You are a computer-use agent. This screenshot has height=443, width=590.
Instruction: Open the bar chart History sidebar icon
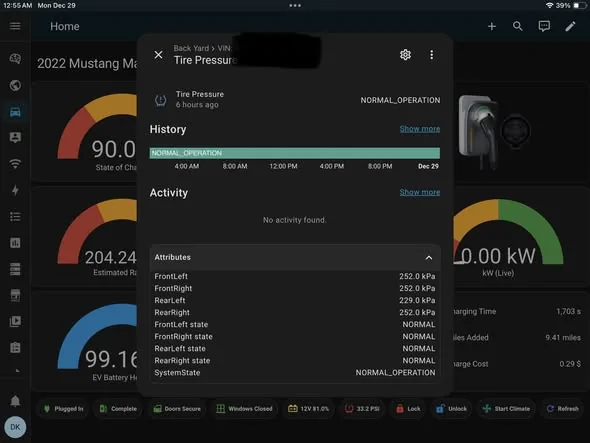coord(15,243)
